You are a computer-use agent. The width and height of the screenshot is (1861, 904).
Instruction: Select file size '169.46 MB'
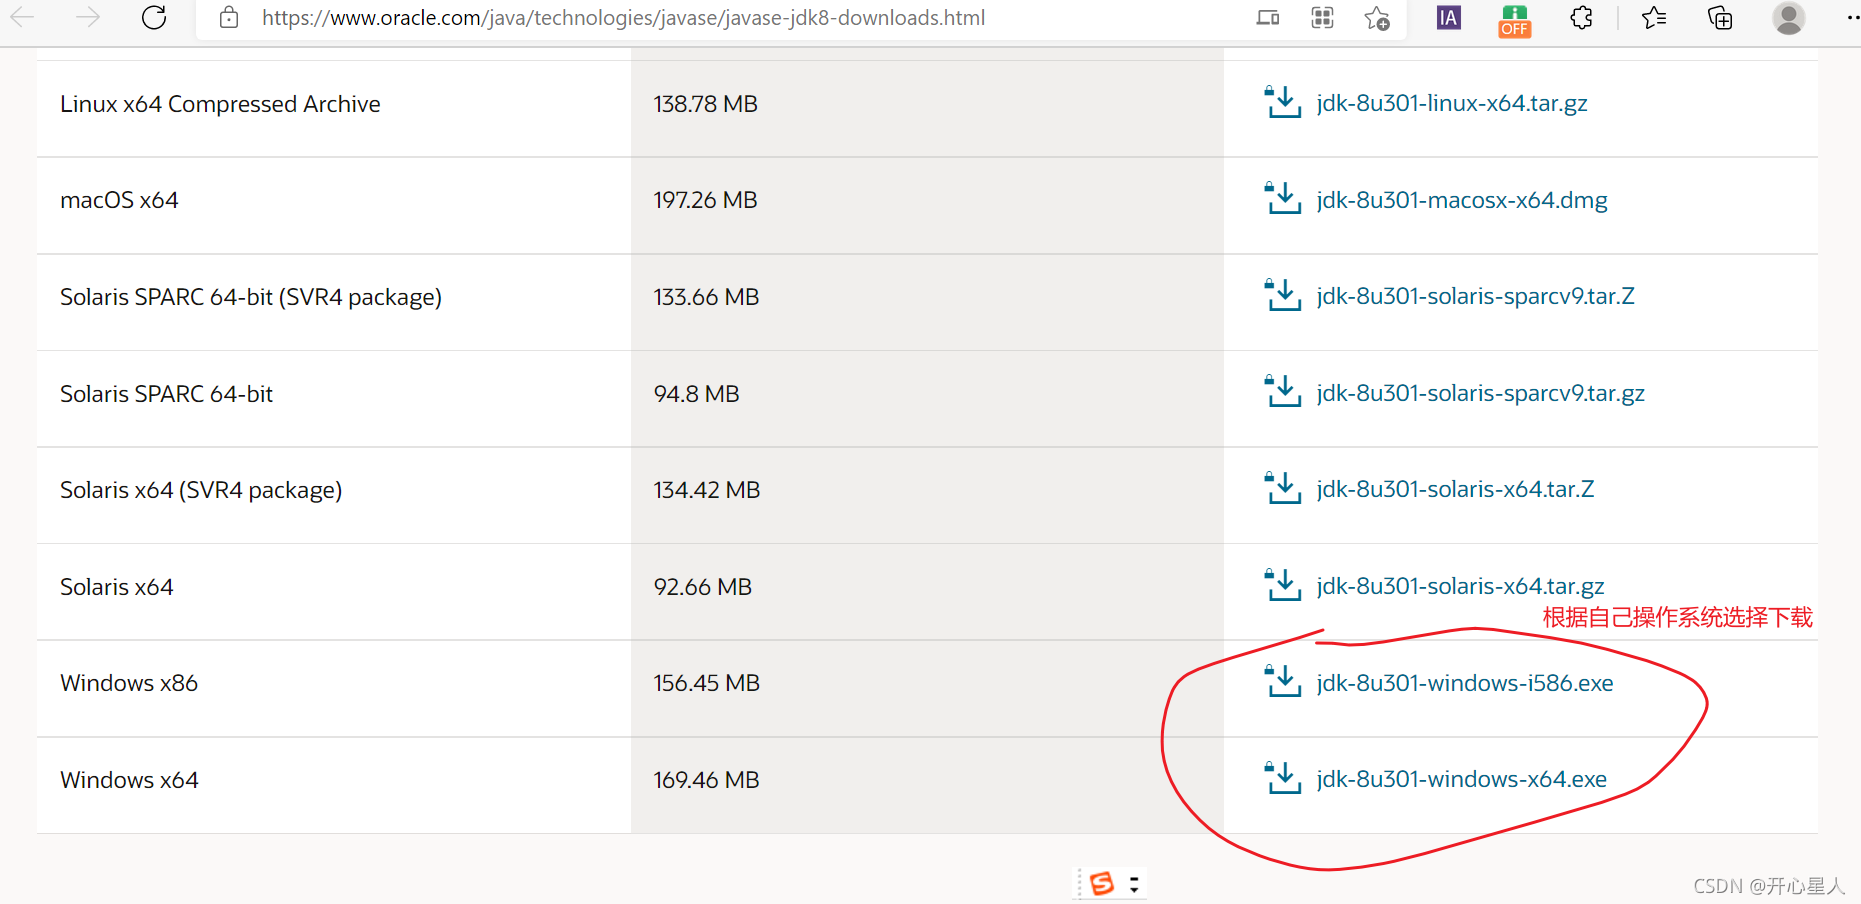706,780
